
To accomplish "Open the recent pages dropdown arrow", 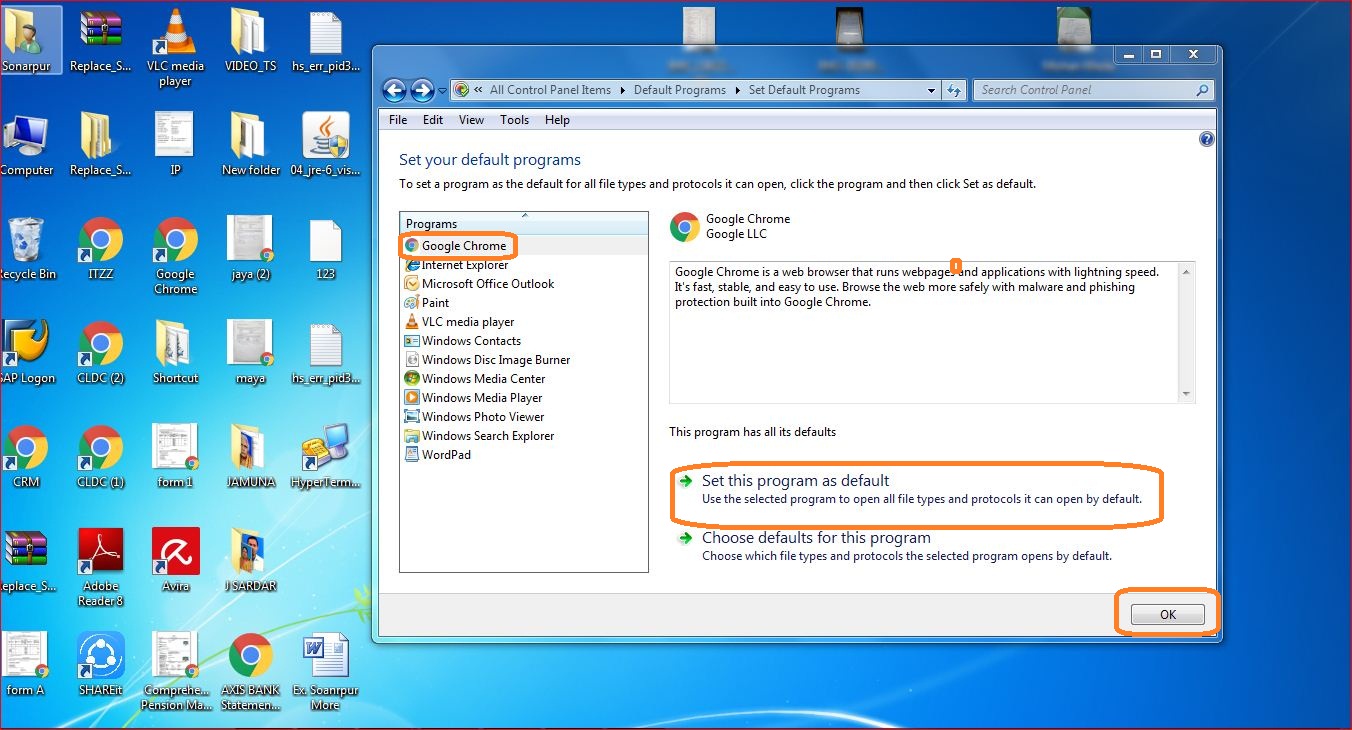I will tap(443, 91).
